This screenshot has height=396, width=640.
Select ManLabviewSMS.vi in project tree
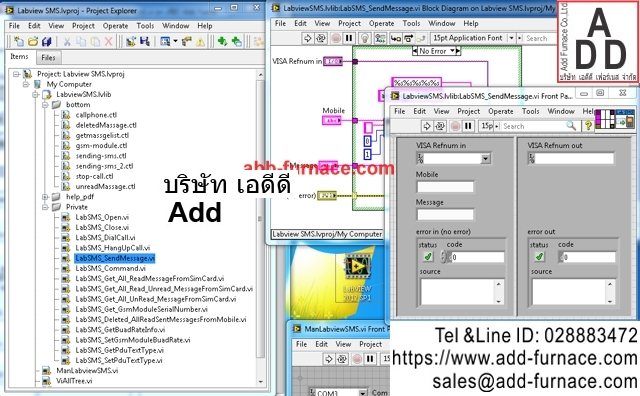[x=87, y=371]
